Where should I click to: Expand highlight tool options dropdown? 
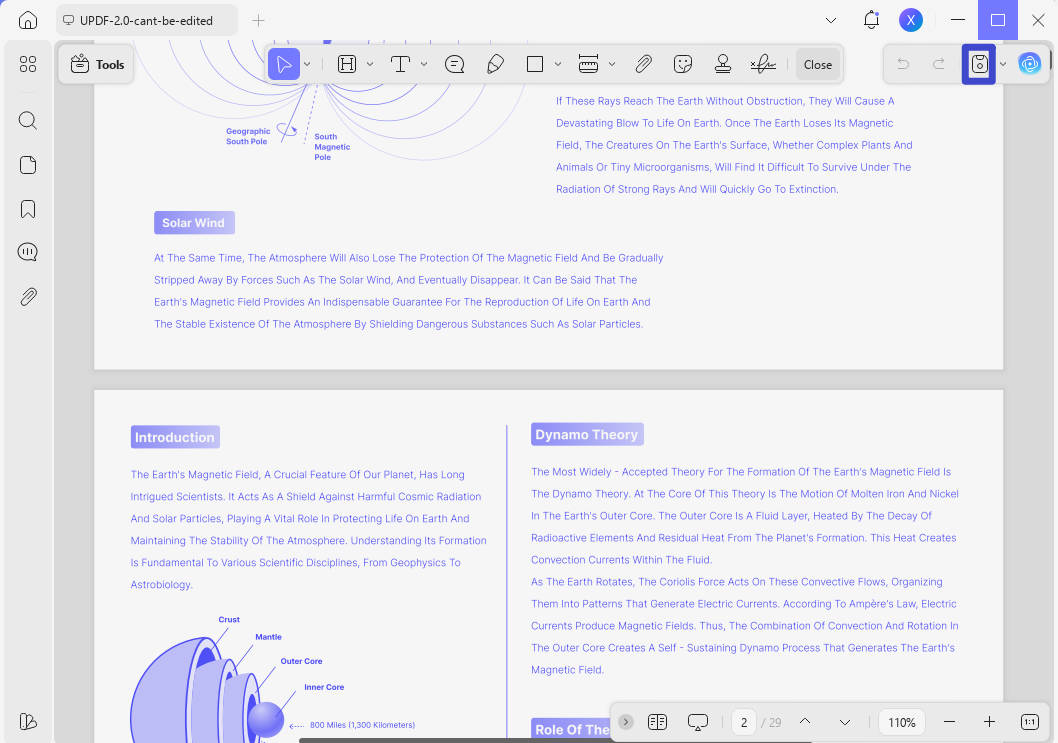(x=370, y=65)
